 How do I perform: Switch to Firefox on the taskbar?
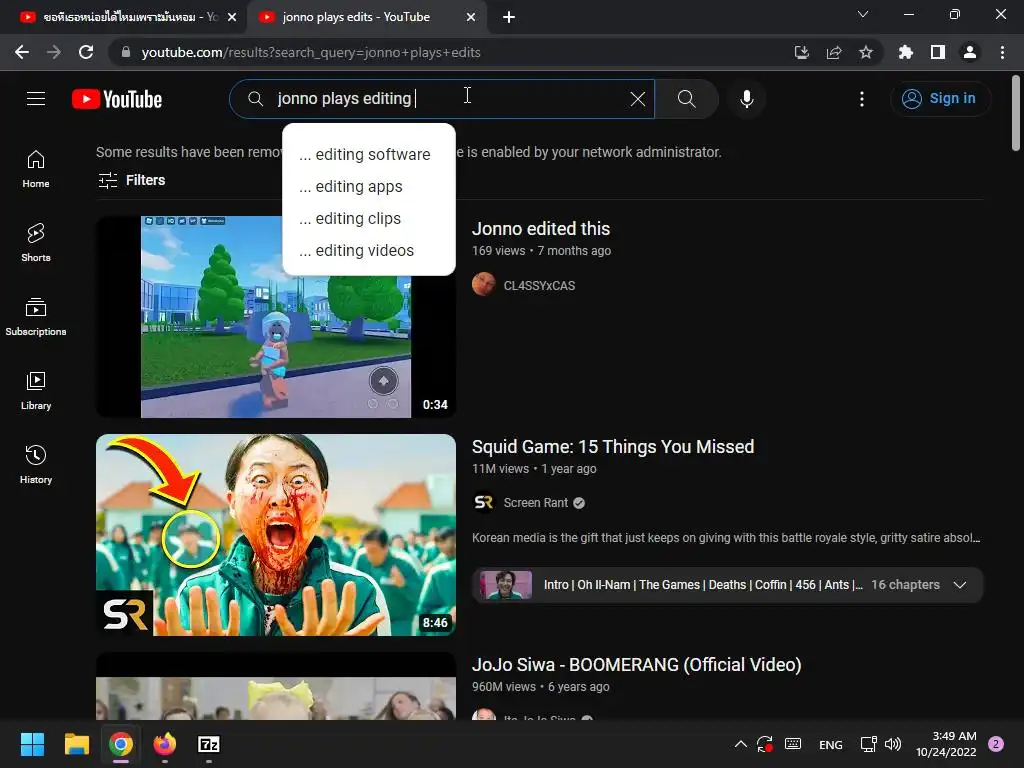(165, 744)
